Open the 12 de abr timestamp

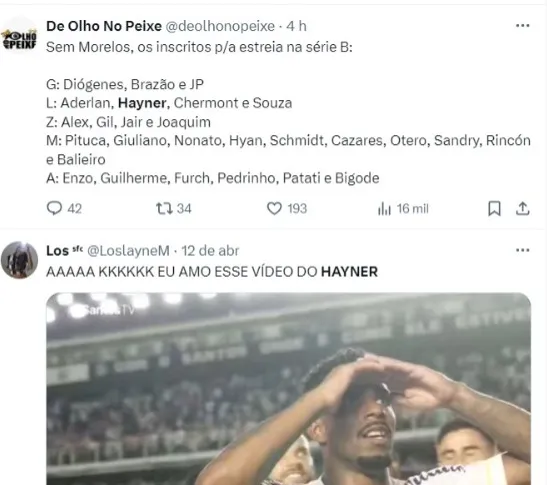[x=210, y=251]
